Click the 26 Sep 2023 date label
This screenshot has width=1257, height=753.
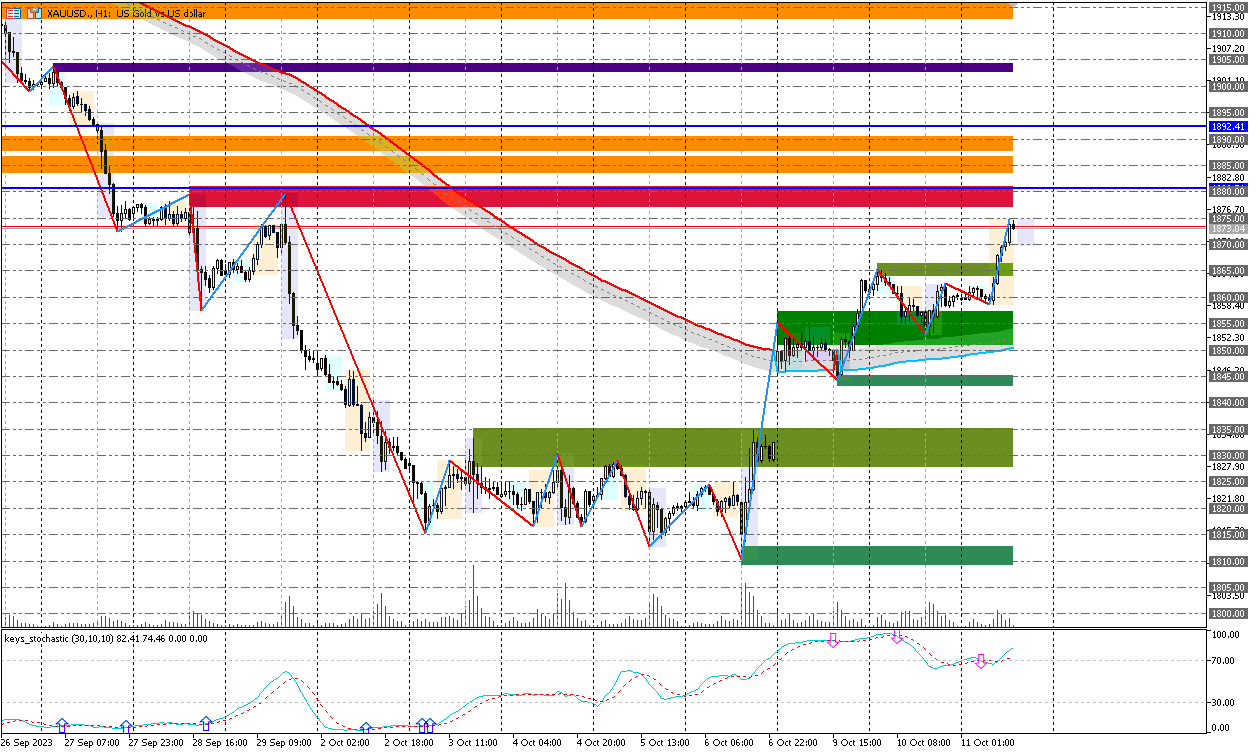[27, 743]
